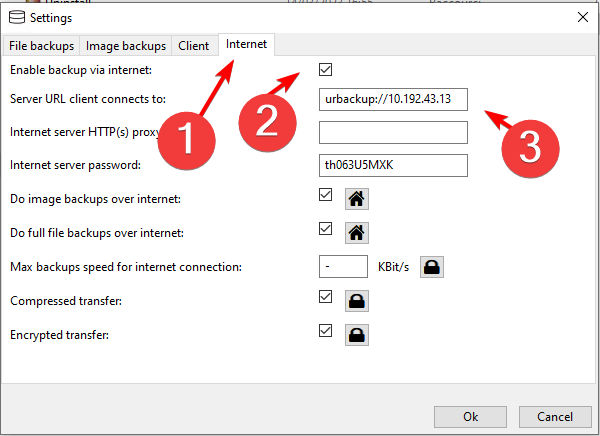The width and height of the screenshot is (600, 436).
Task: Select the Client tab
Action: pyautogui.click(x=194, y=46)
